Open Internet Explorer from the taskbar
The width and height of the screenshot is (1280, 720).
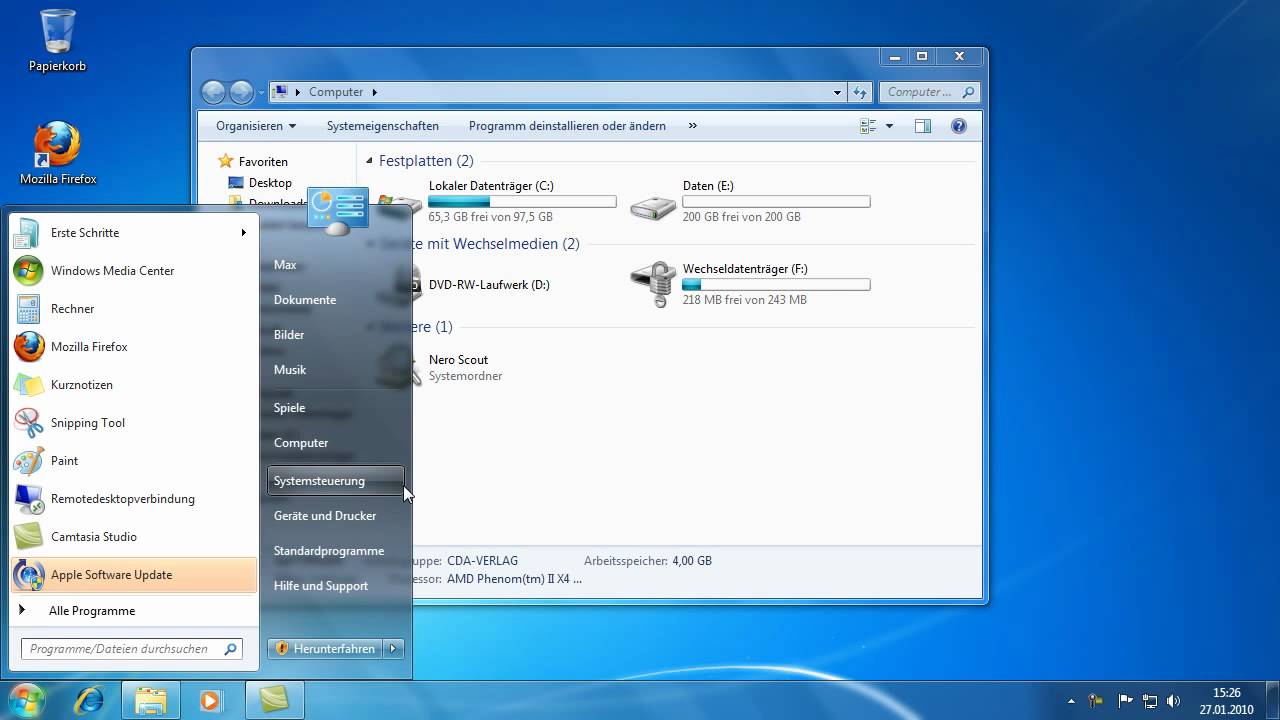pyautogui.click(x=89, y=700)
